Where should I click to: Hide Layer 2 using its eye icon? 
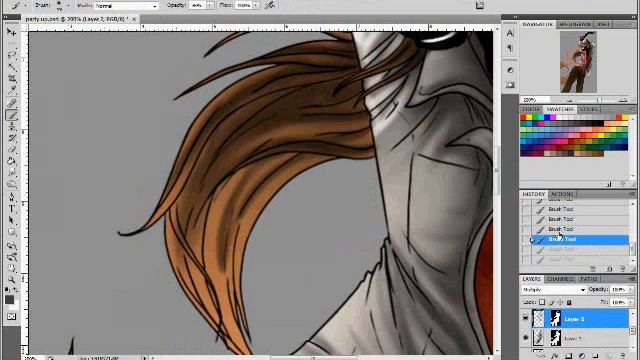(525, 318)
